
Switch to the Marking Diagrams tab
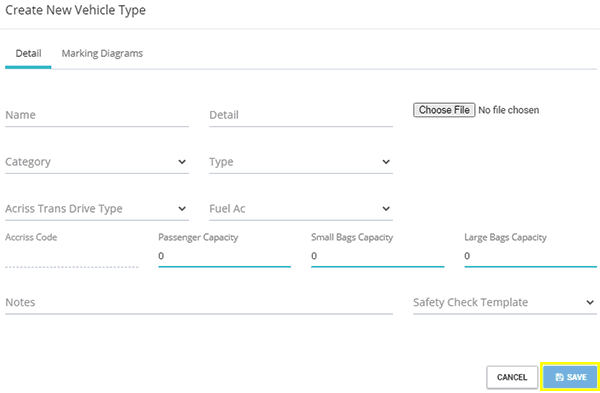coord(102,54)
